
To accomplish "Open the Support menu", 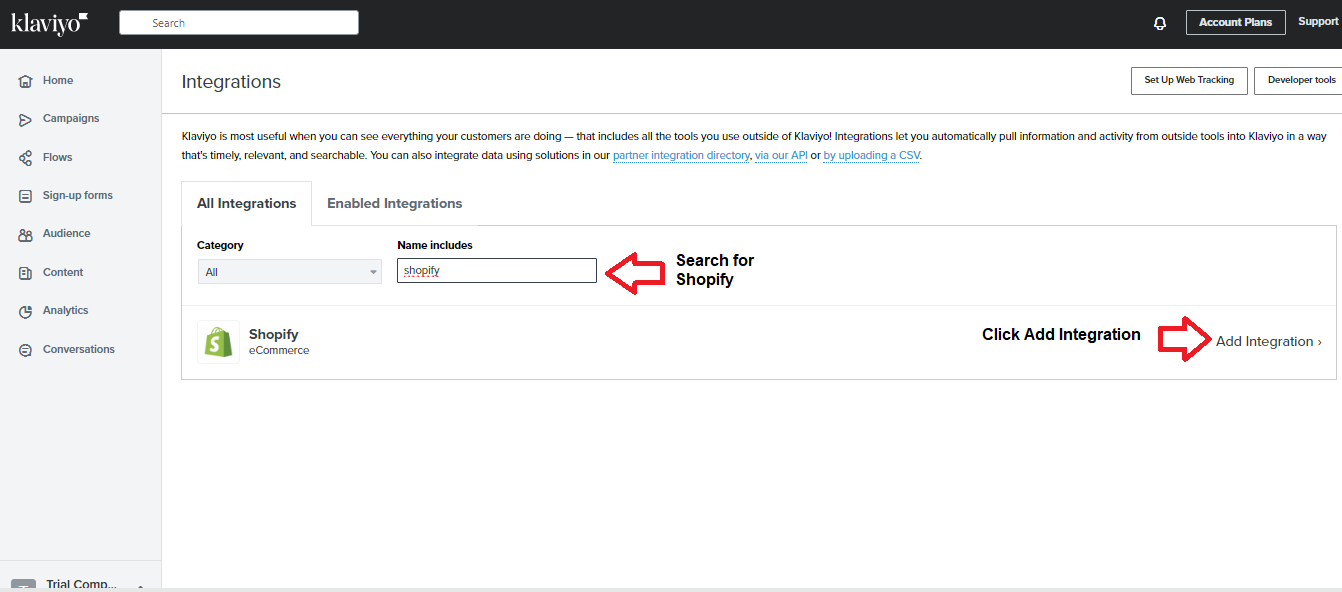I will tap(1318, 22).
